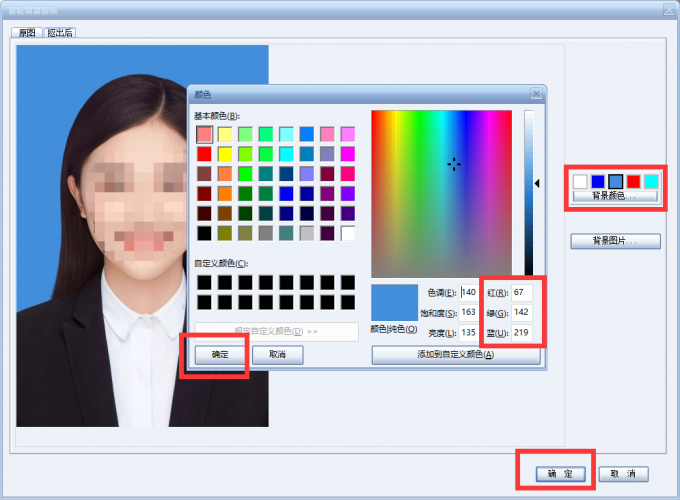The width and height of the screenshot is (680, 500).
Task: Select the selected light red basic color swatch
Action: pyautogui.click(x=204, y=134)
